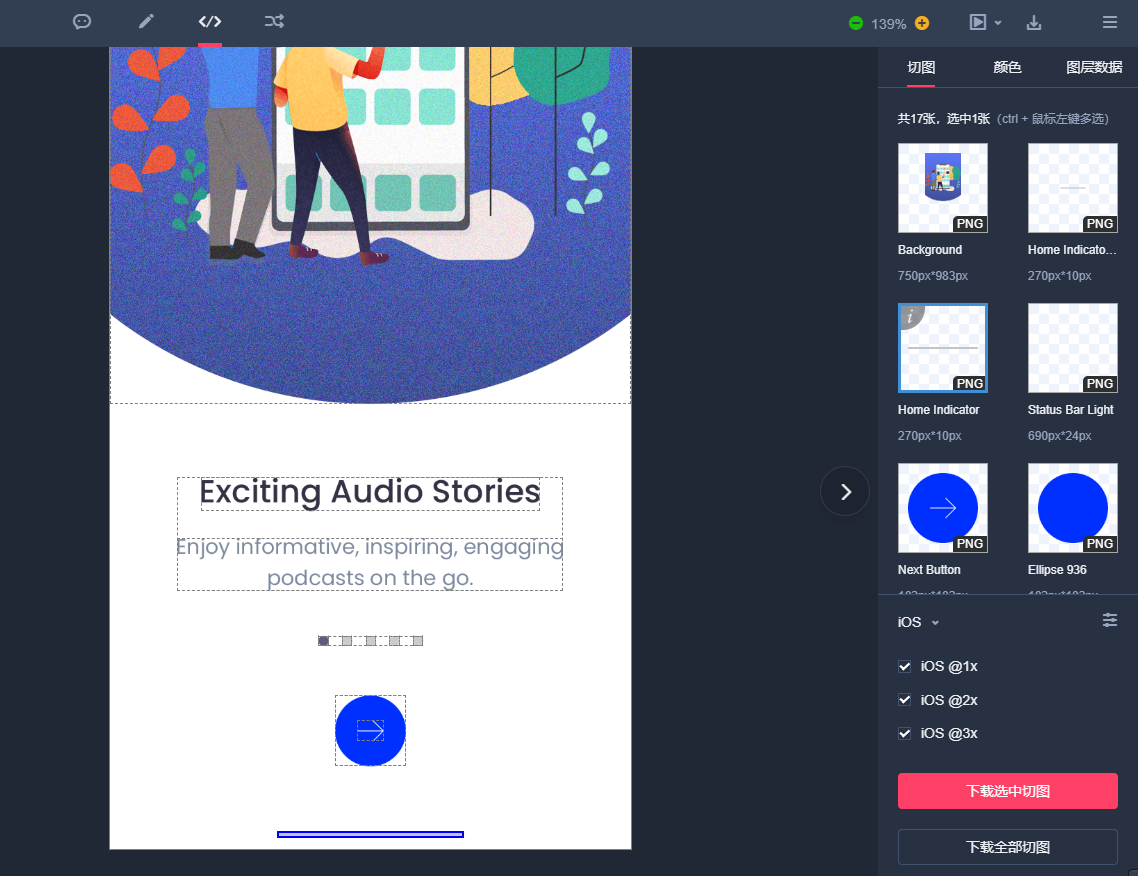Screen dimensions: 1138x876
Task: Switch to the code developer mode icon
Action: click(x=210, y=22)
